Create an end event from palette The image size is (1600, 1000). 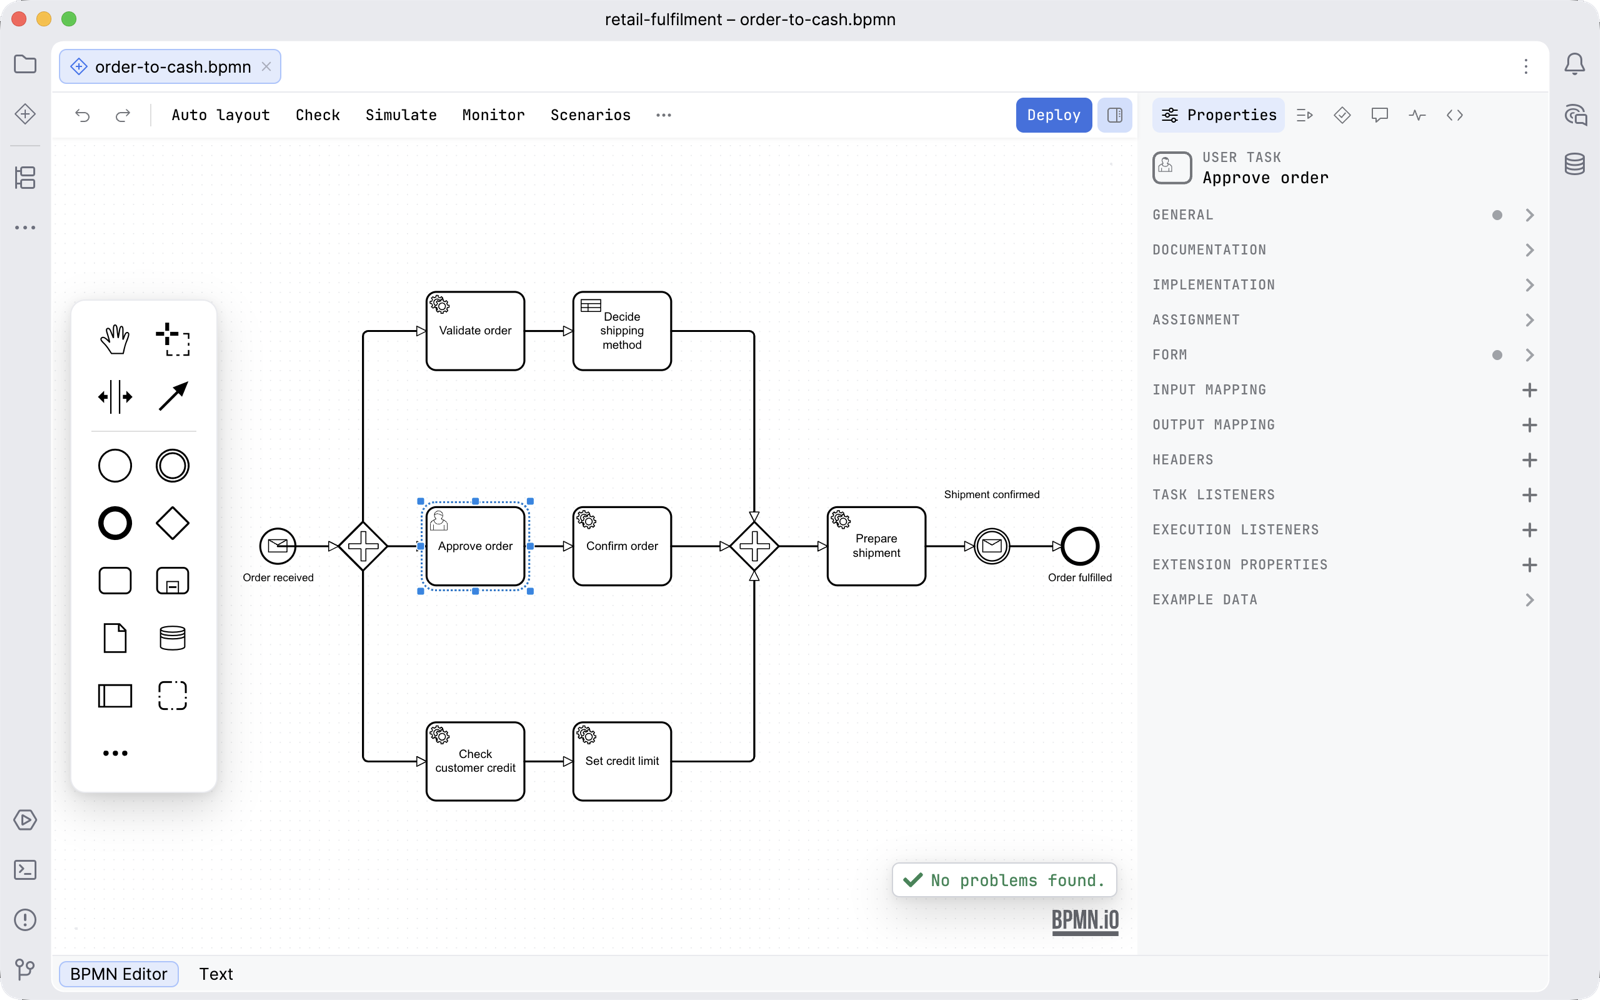click(x=115, y=523)
